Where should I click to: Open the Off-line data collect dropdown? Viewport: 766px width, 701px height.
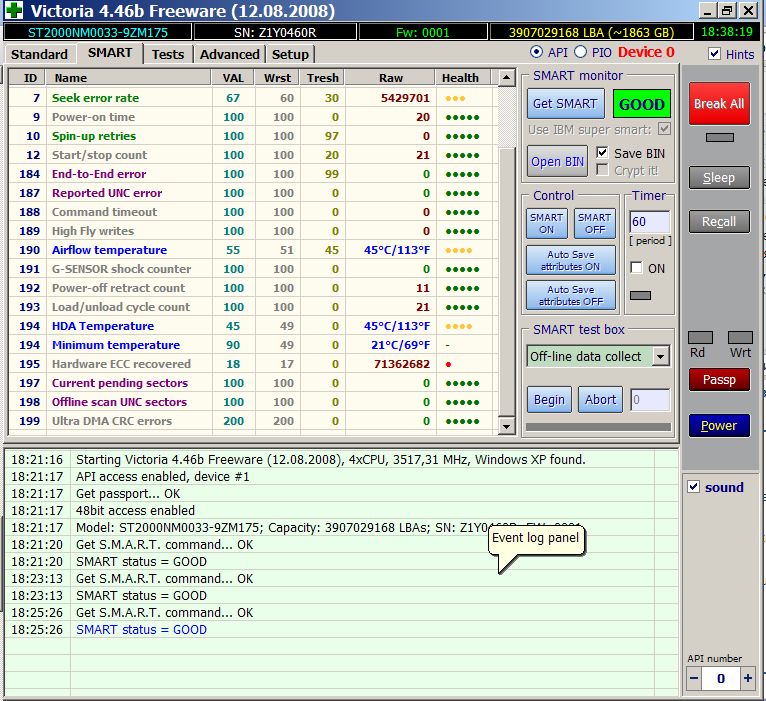660,357
